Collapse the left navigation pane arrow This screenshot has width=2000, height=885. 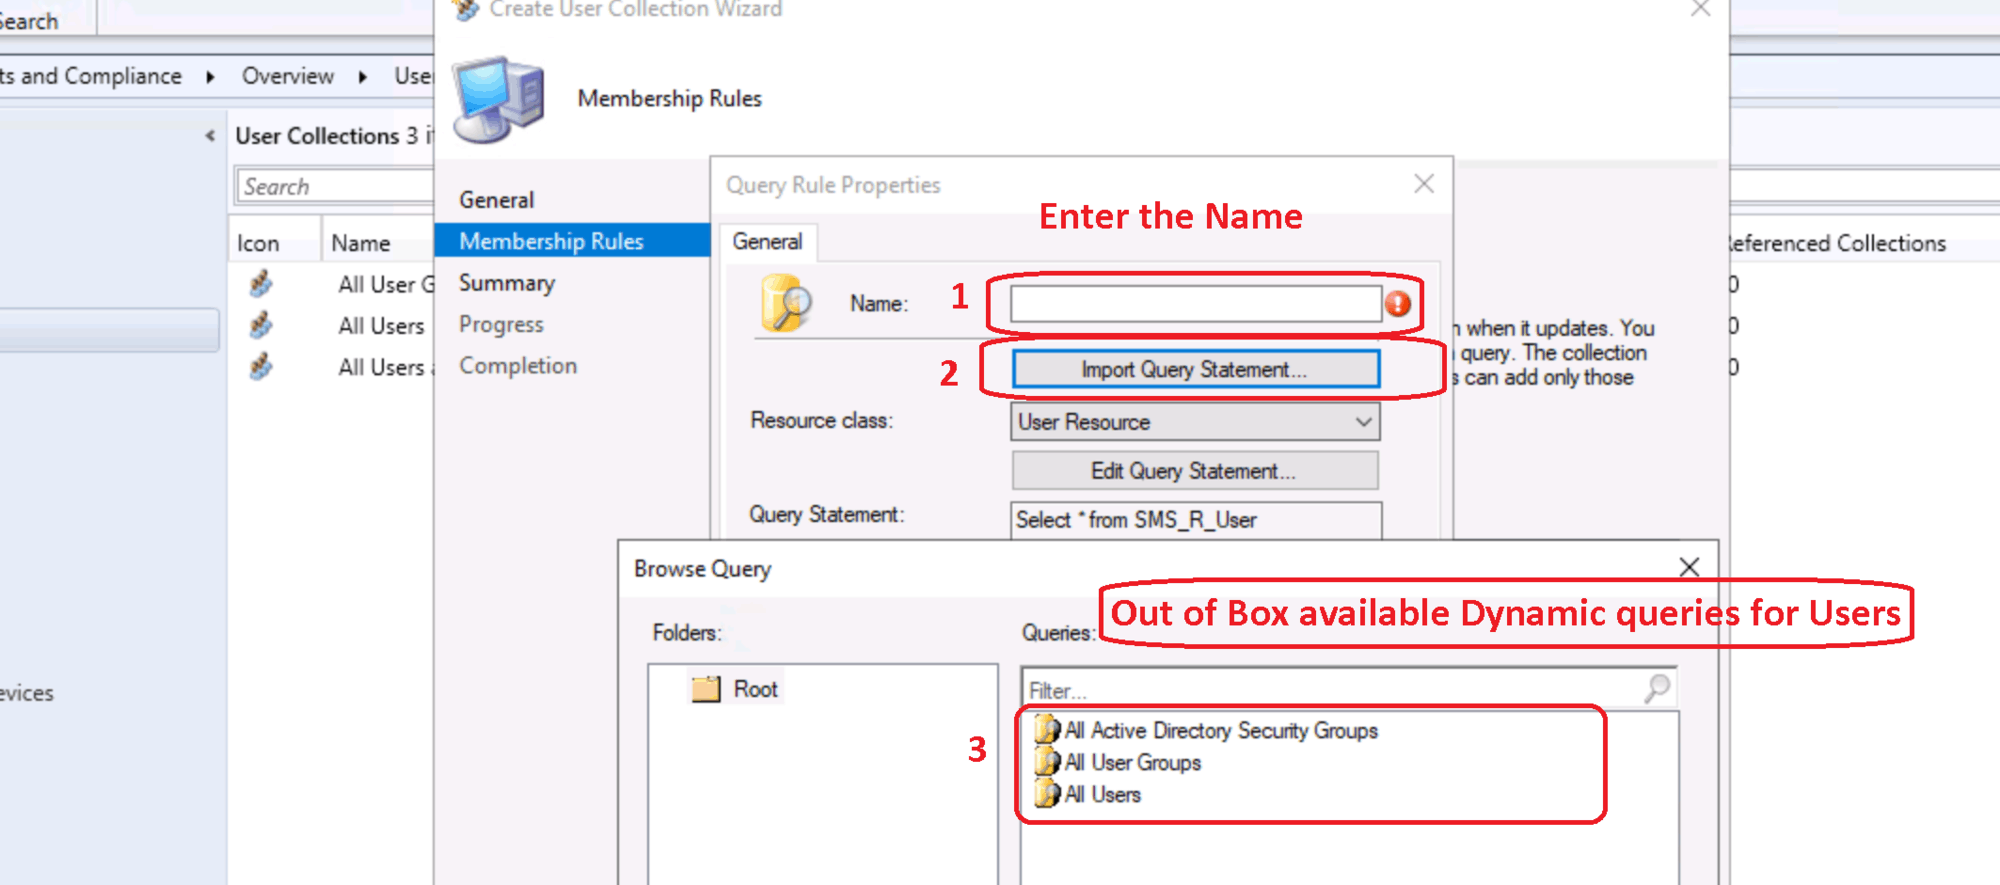pyautogui.click(x=210, y=136)
